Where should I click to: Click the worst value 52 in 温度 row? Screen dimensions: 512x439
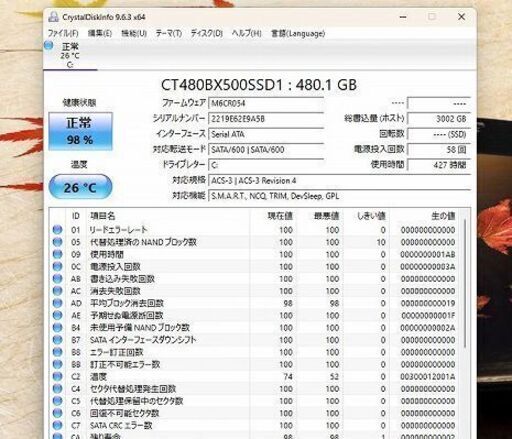(x=334, y=377)
